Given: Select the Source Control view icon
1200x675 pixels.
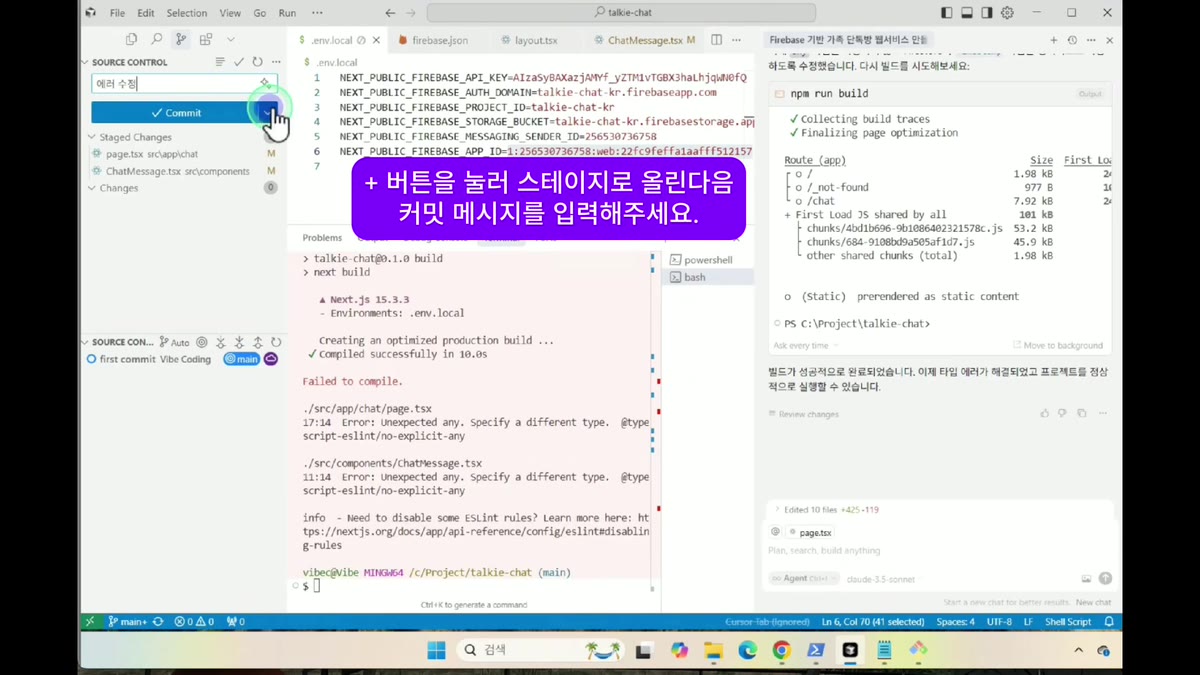Looking at the screenshot, I should click(181, 39).
